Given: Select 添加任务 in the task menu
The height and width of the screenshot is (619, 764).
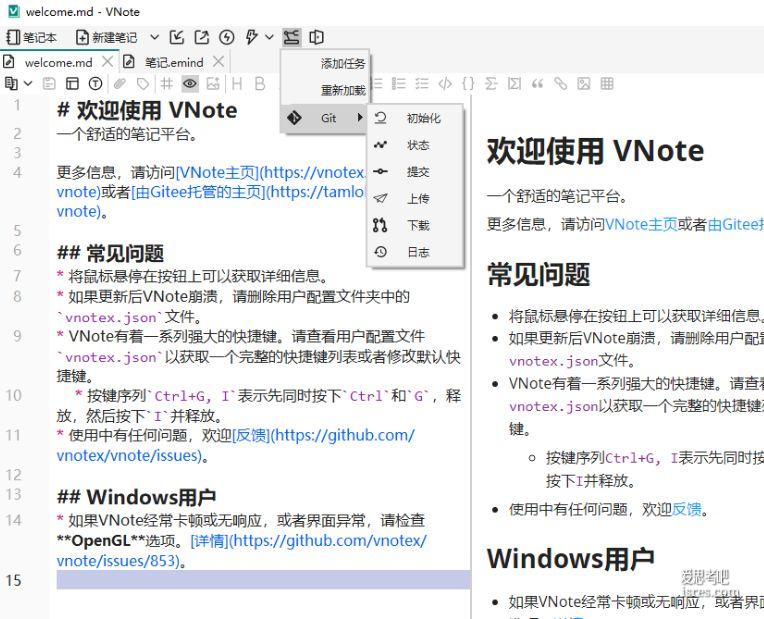Looking at the screenshot, I should (325, 63).
